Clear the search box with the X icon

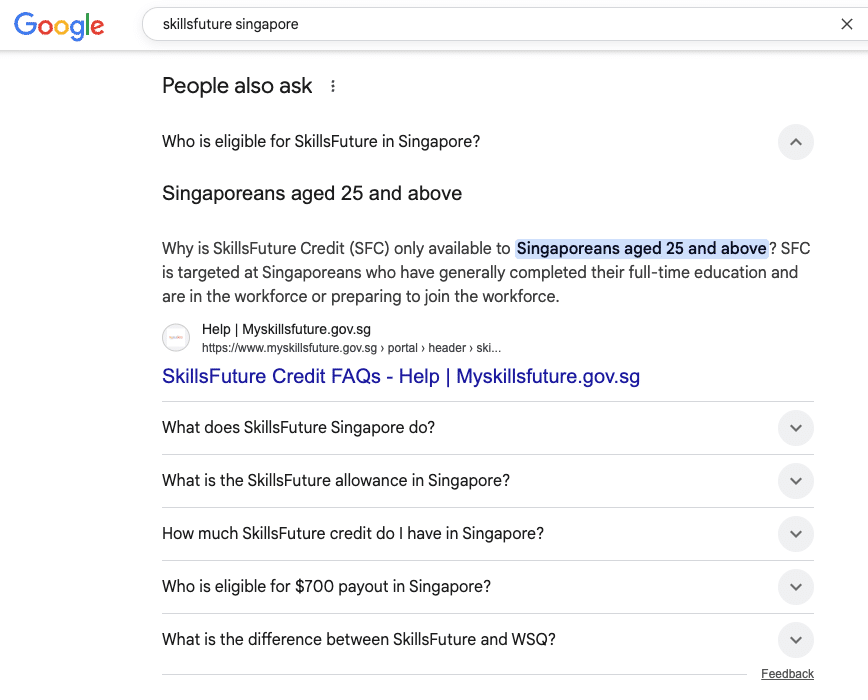tap(846, 24)
